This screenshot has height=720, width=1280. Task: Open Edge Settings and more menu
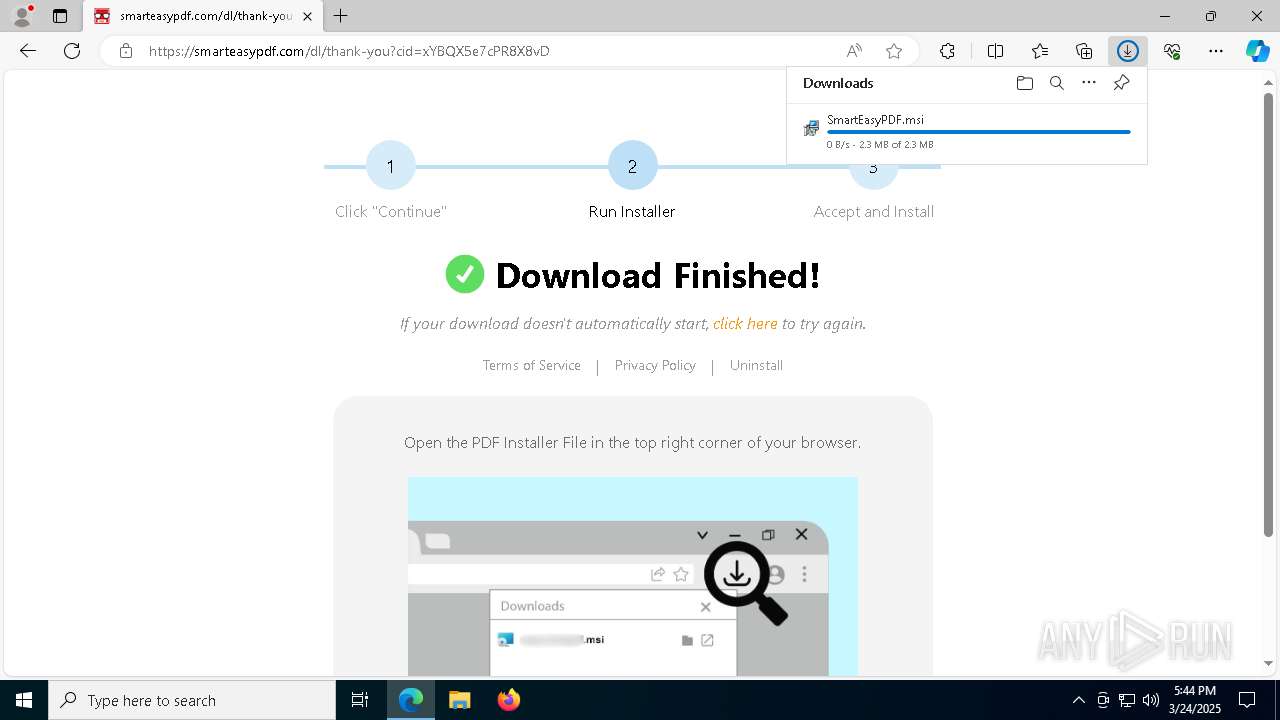(1216, 51)
